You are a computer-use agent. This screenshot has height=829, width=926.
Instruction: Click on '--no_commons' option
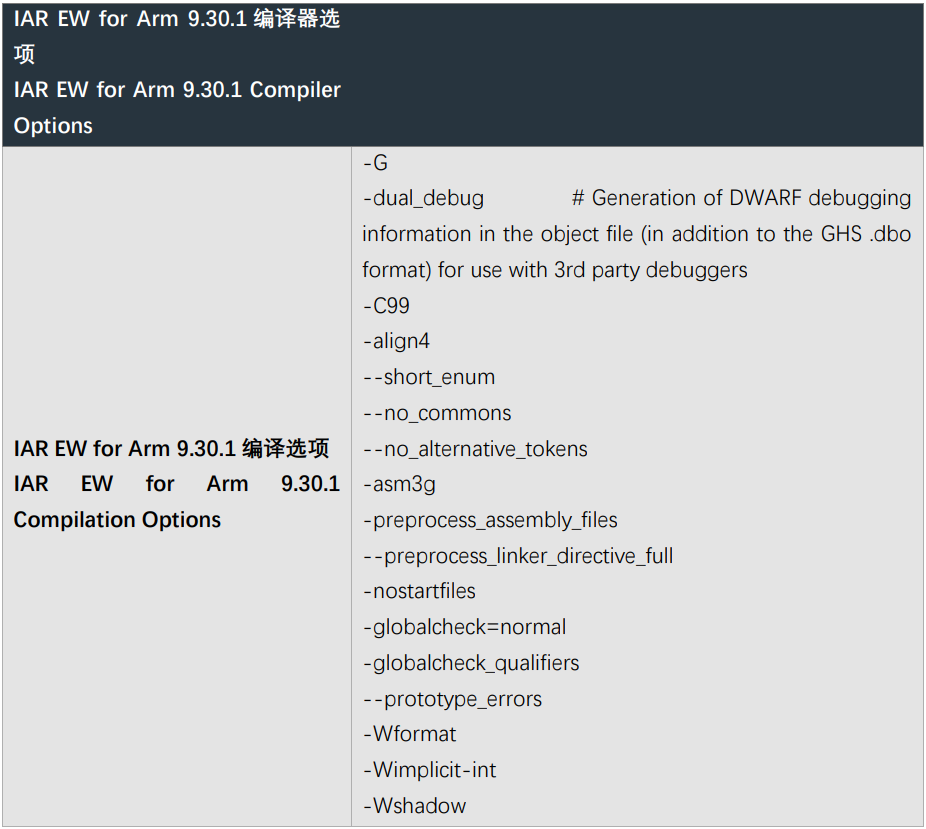coord(437,413)
